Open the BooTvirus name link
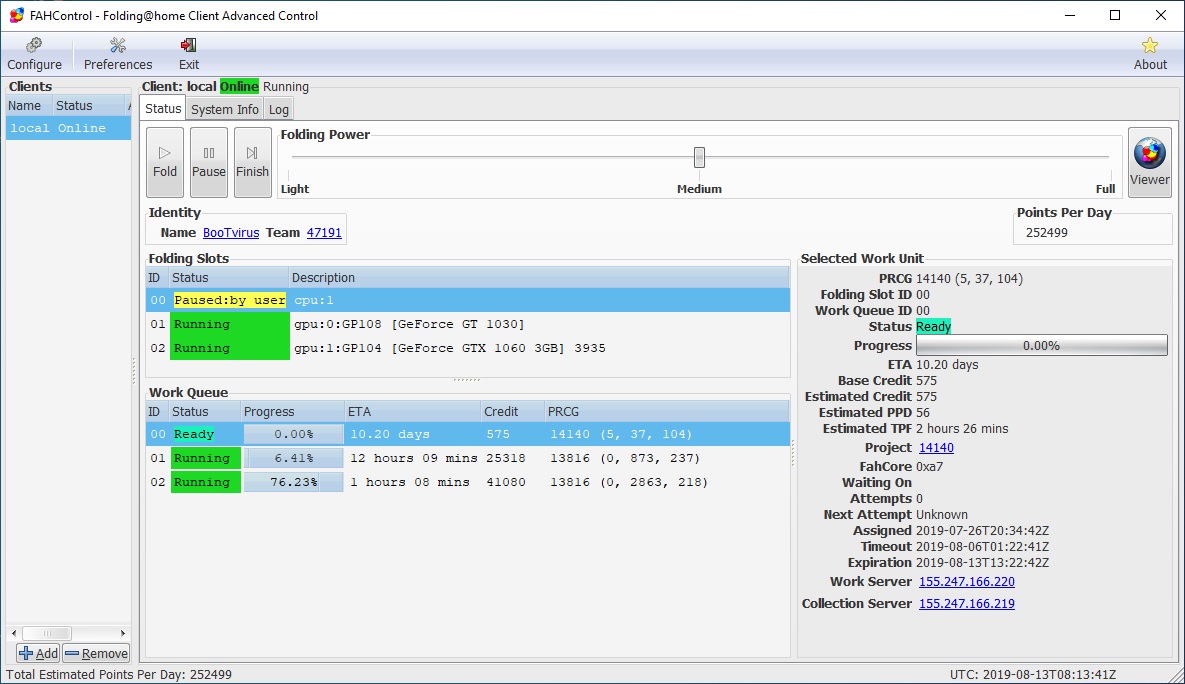Viewport: 1185px width, 684px height. 231,233
